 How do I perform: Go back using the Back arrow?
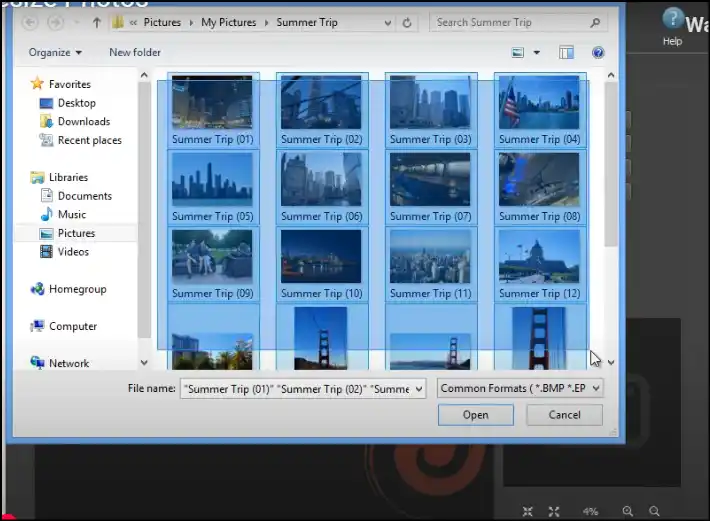[x=29, y=22]
